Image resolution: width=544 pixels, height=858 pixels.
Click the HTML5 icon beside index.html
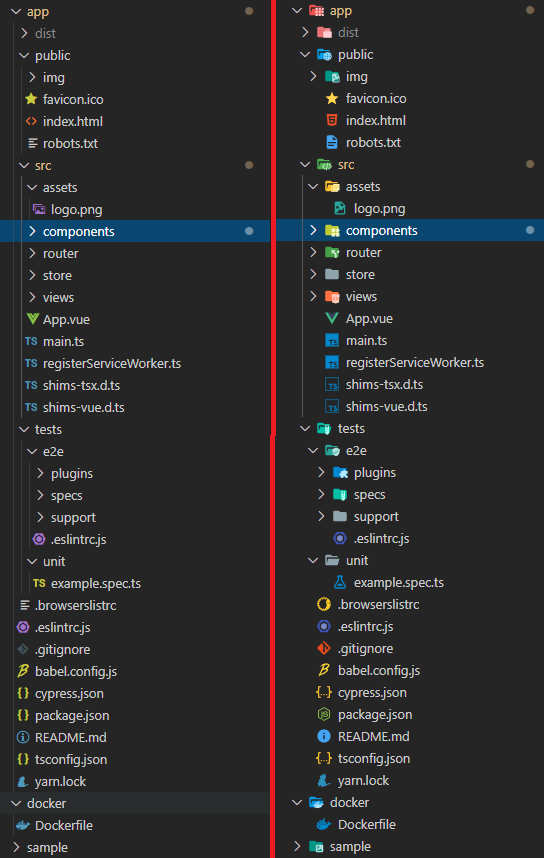pos(332,120)
